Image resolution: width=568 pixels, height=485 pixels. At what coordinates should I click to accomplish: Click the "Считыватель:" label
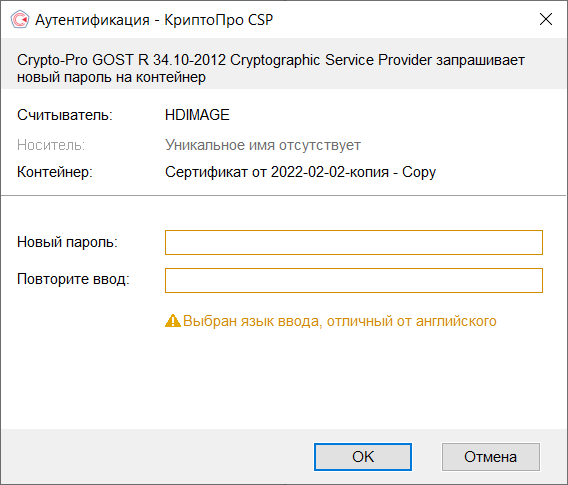pos(65,115)
